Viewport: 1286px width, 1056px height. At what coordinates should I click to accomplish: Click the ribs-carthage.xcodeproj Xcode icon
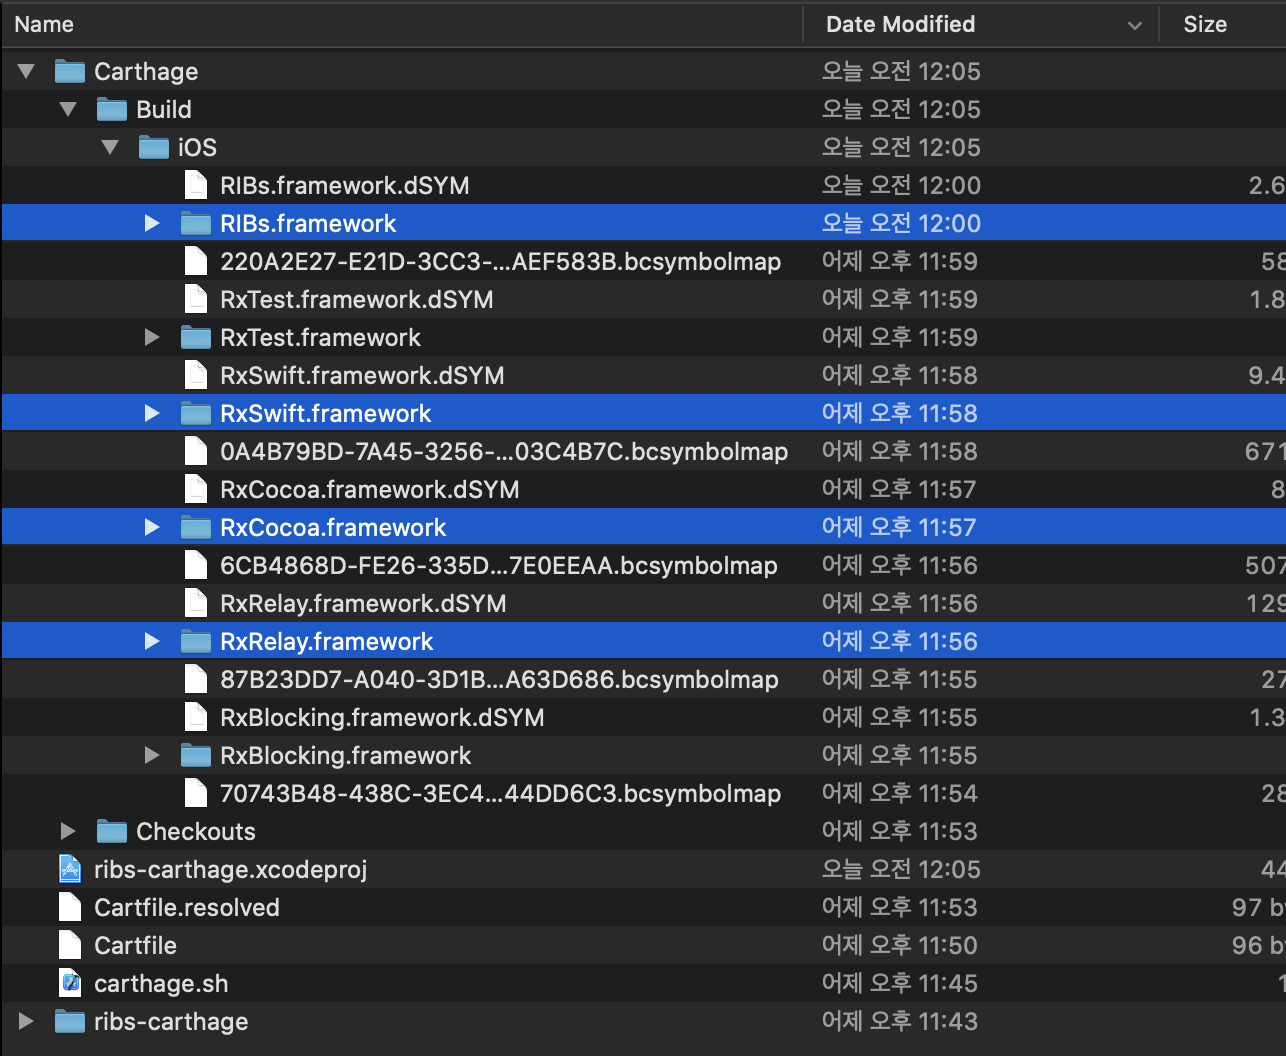tap(70, 869)
